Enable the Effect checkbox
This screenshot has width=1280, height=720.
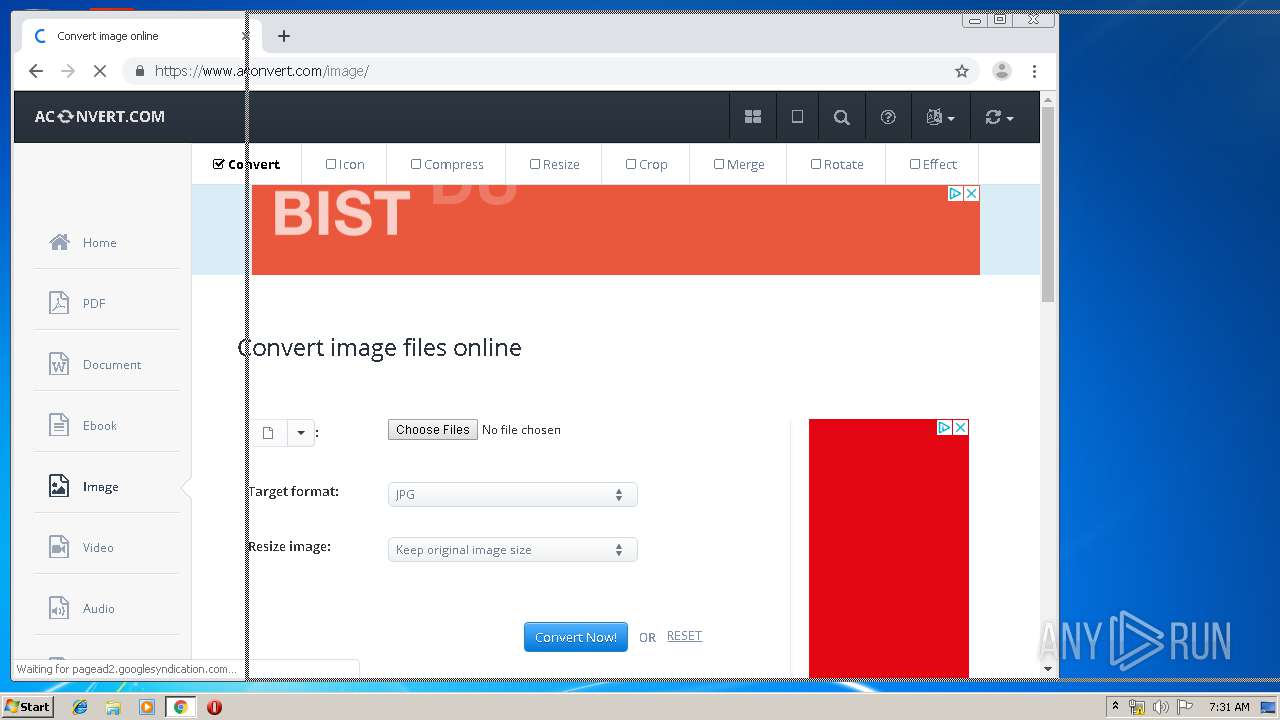[x=915, y=164]
